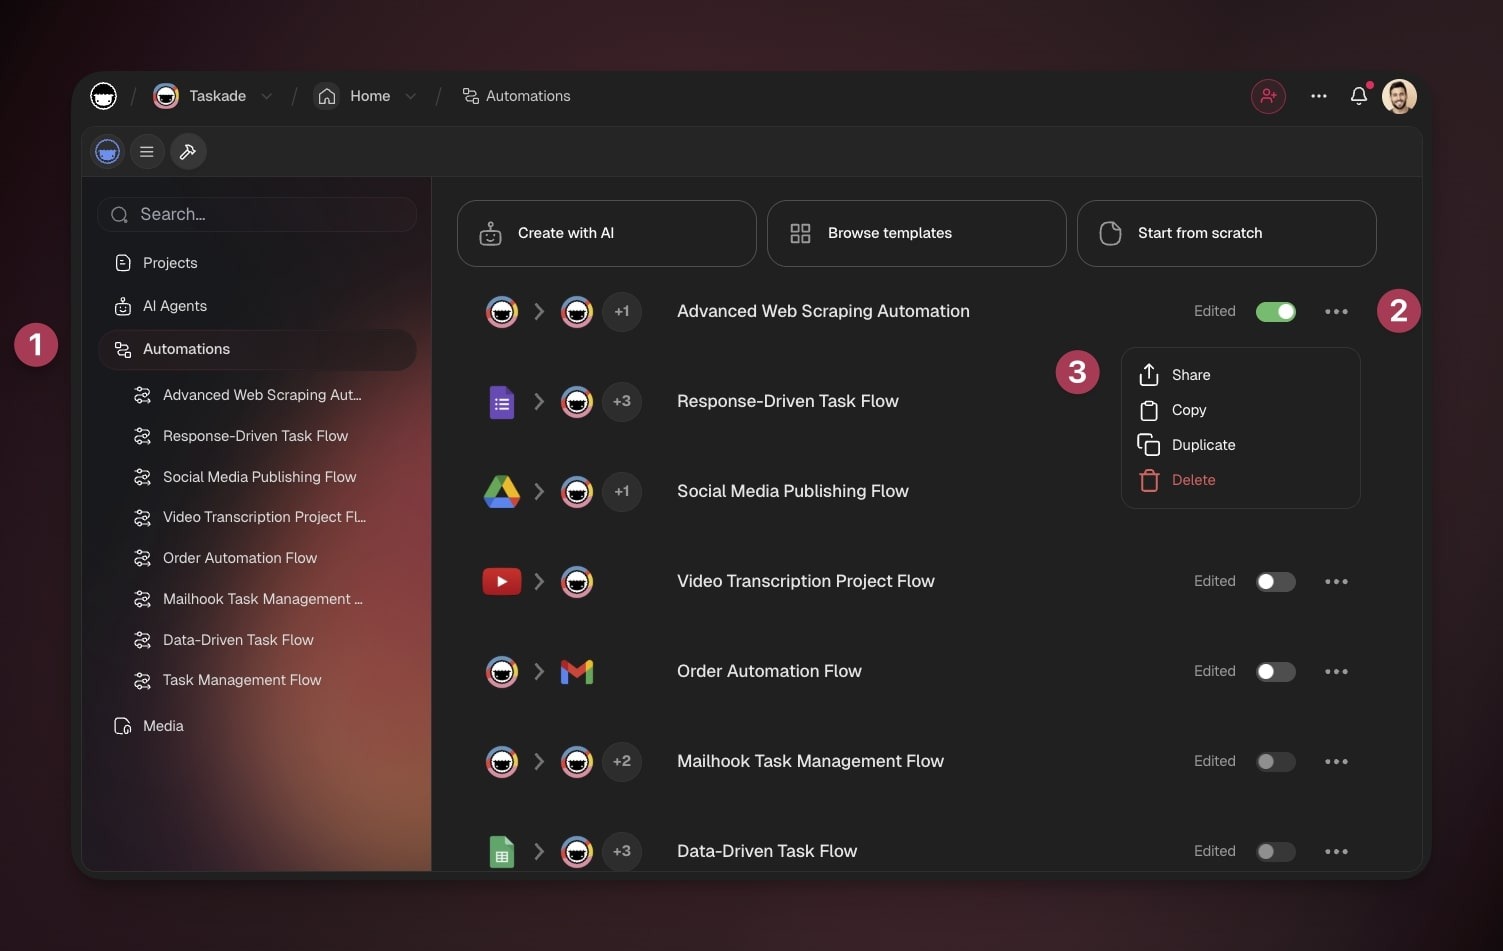Open the top bar three-dot menu
This screenshot has width=1503, height=951.
[1318, 96]
